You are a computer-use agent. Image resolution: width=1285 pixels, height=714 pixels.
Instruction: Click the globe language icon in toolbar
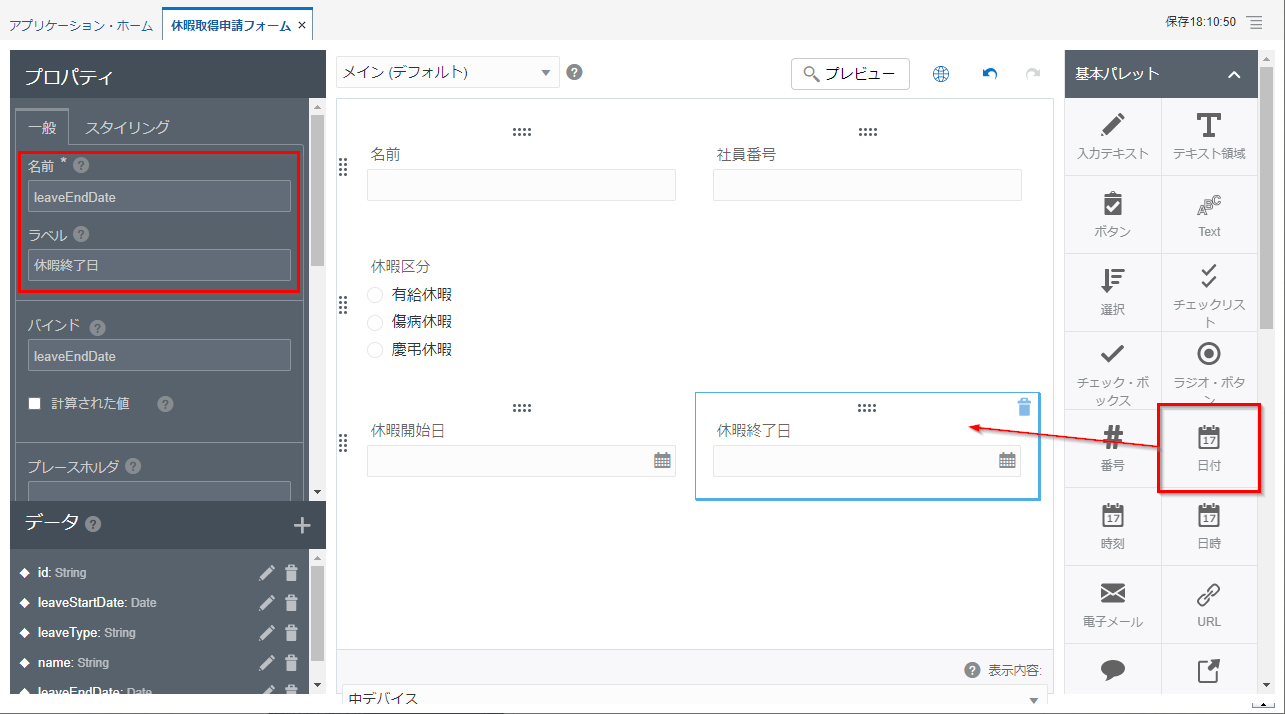940,74
